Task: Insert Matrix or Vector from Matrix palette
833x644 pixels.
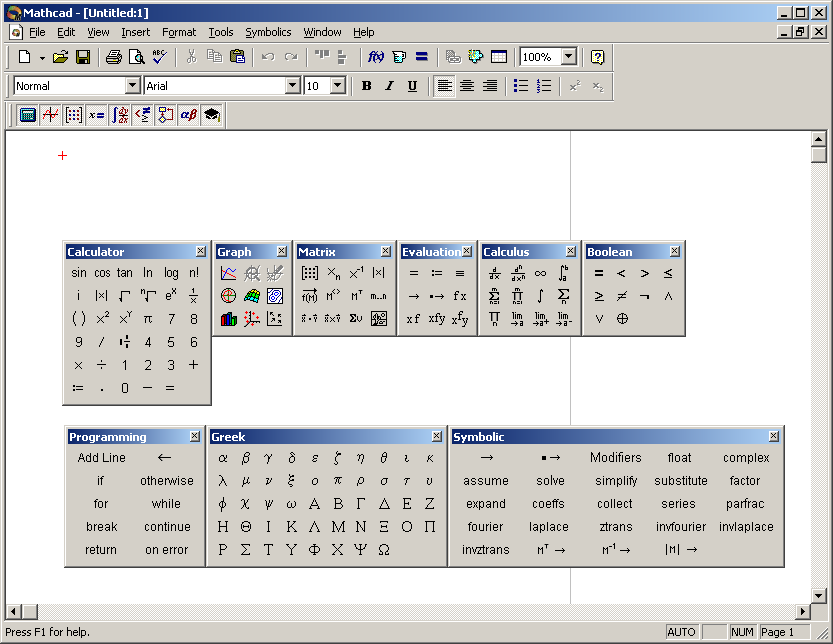Action: [x=310, y=273]
